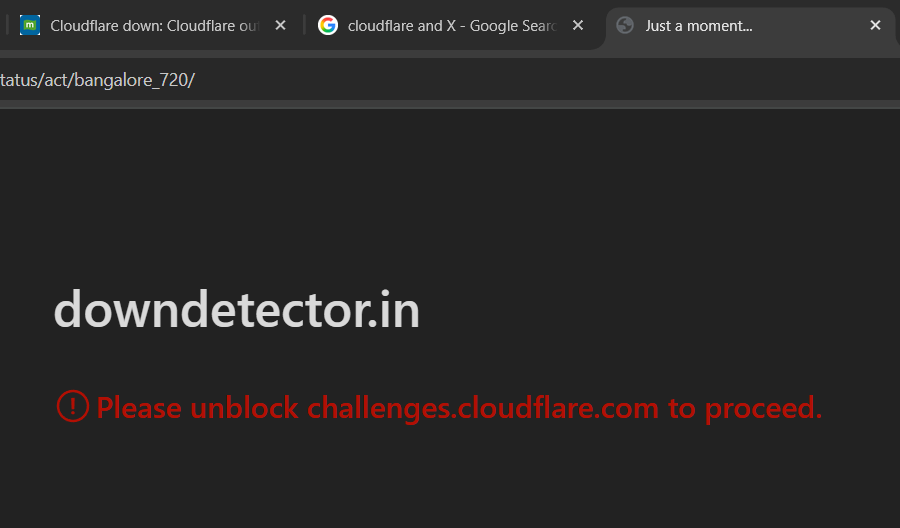The height and width of the screenshot is (528, 900).
Task: Click the word unblock in the red error text
Action: pyautogui.click(x=244, y=407)
